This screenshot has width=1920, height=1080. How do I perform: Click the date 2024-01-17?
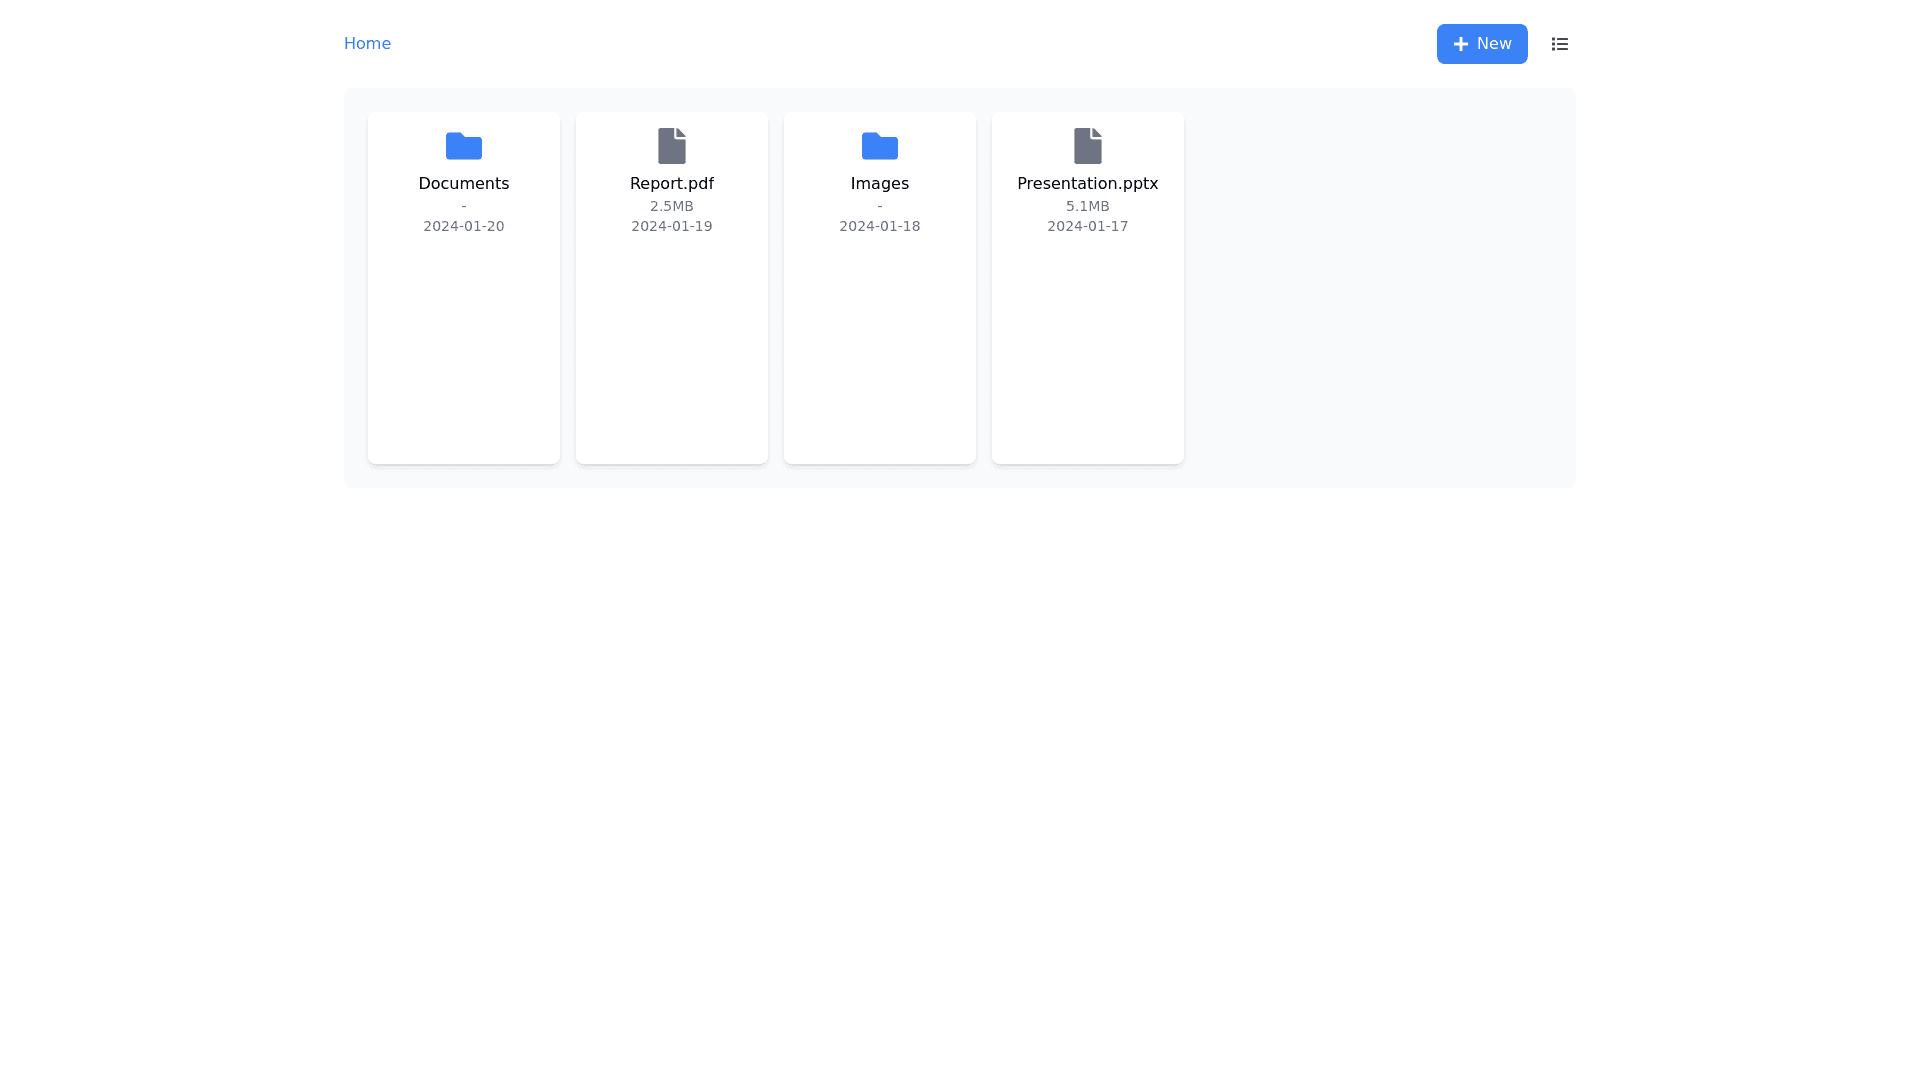point(1087,226)
